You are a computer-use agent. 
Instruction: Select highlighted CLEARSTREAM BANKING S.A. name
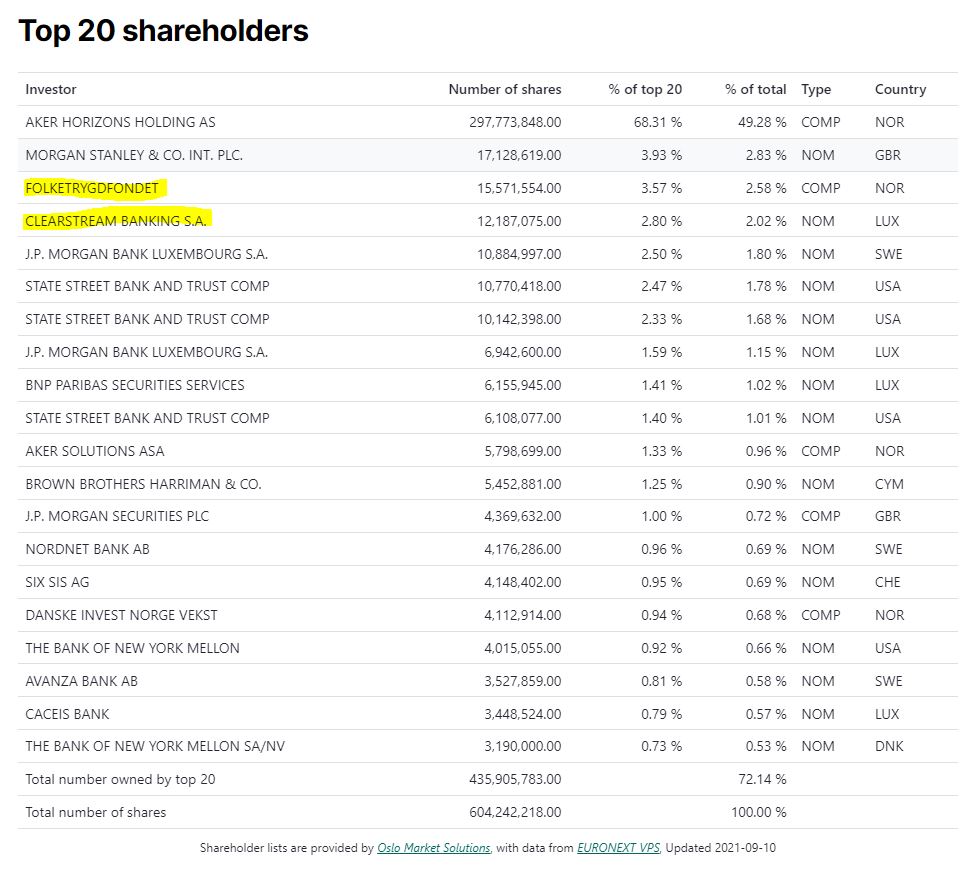click(116, 221)
